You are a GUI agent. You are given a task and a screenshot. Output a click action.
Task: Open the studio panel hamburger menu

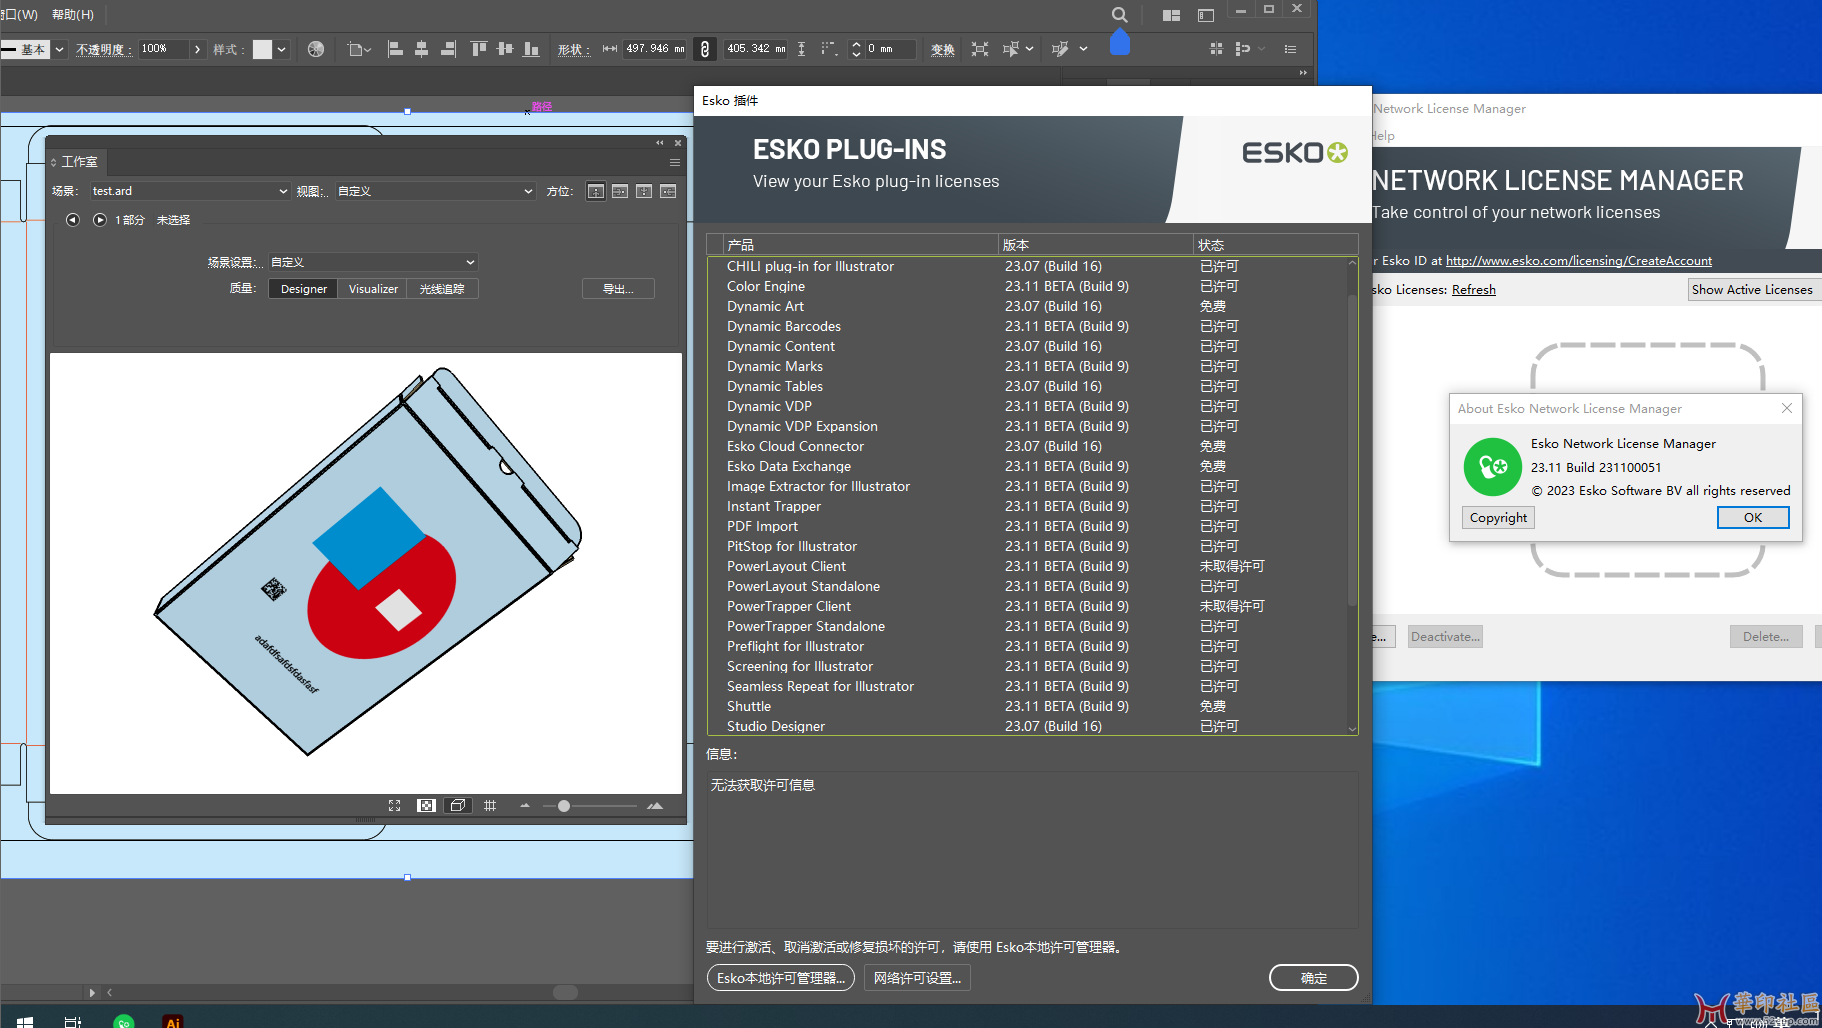coord(675,162)
